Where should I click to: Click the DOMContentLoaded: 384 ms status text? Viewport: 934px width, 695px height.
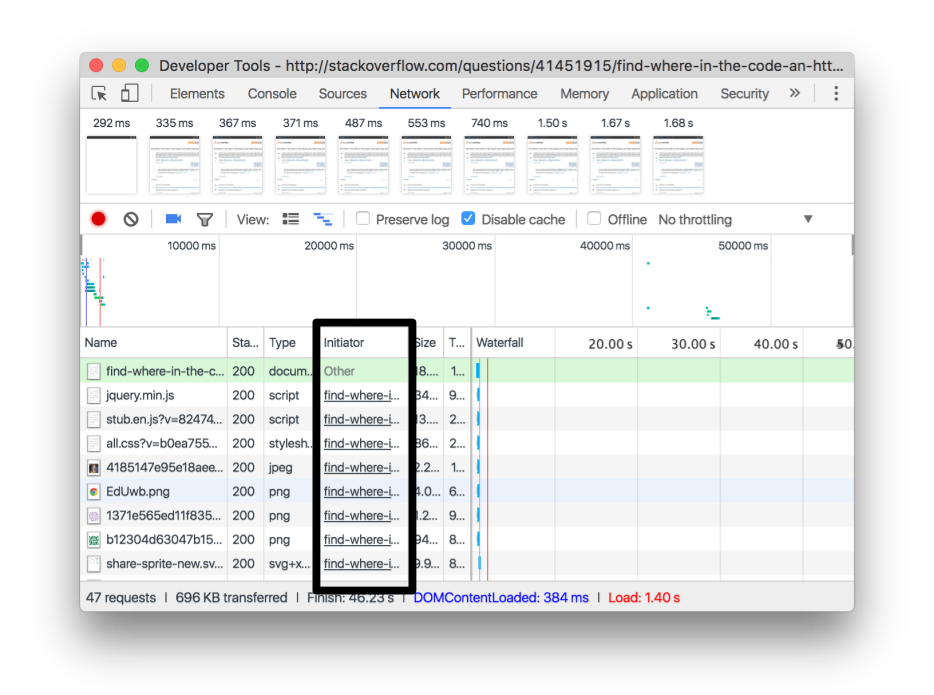(x=500, y=597)
